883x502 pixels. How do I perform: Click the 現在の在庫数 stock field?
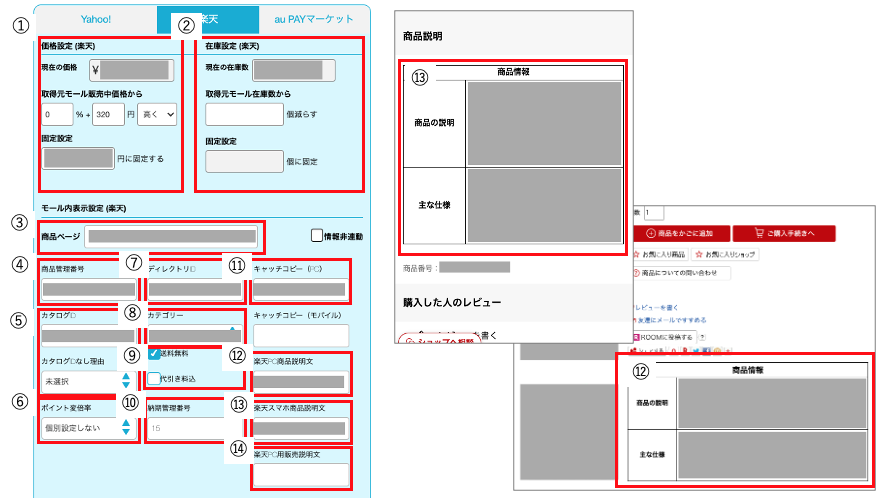[x=293, y=70]
